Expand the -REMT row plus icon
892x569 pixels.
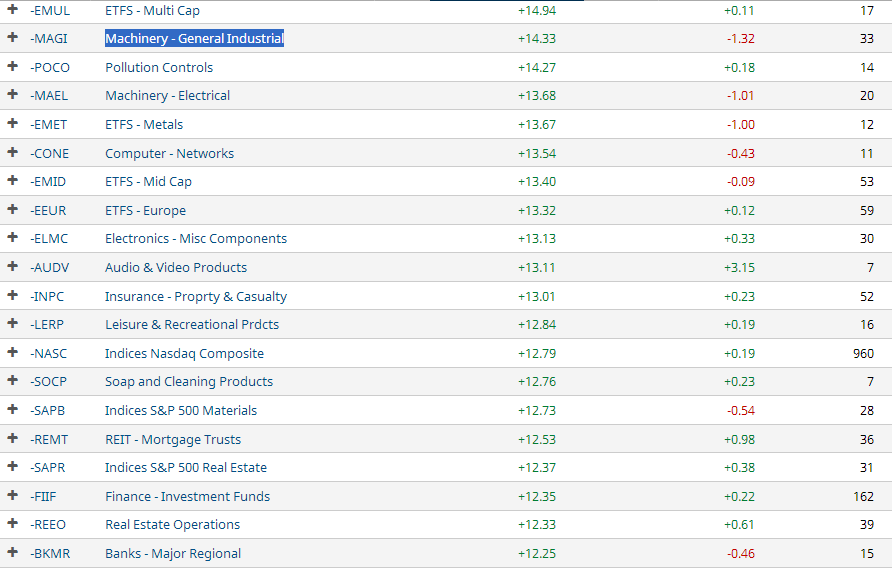pos(12,438)
